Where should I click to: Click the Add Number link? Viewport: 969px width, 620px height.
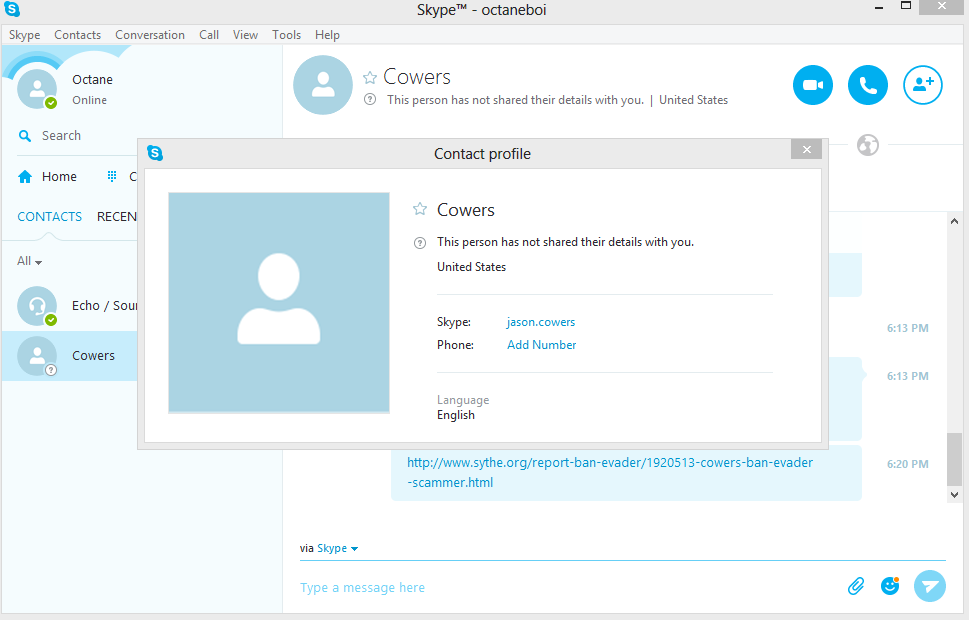(x=541, y=345)
